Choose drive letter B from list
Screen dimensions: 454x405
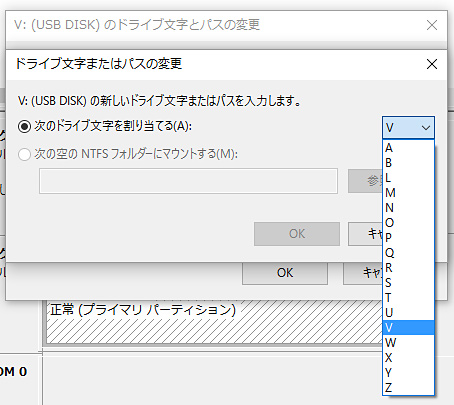[x=408, y=163]
